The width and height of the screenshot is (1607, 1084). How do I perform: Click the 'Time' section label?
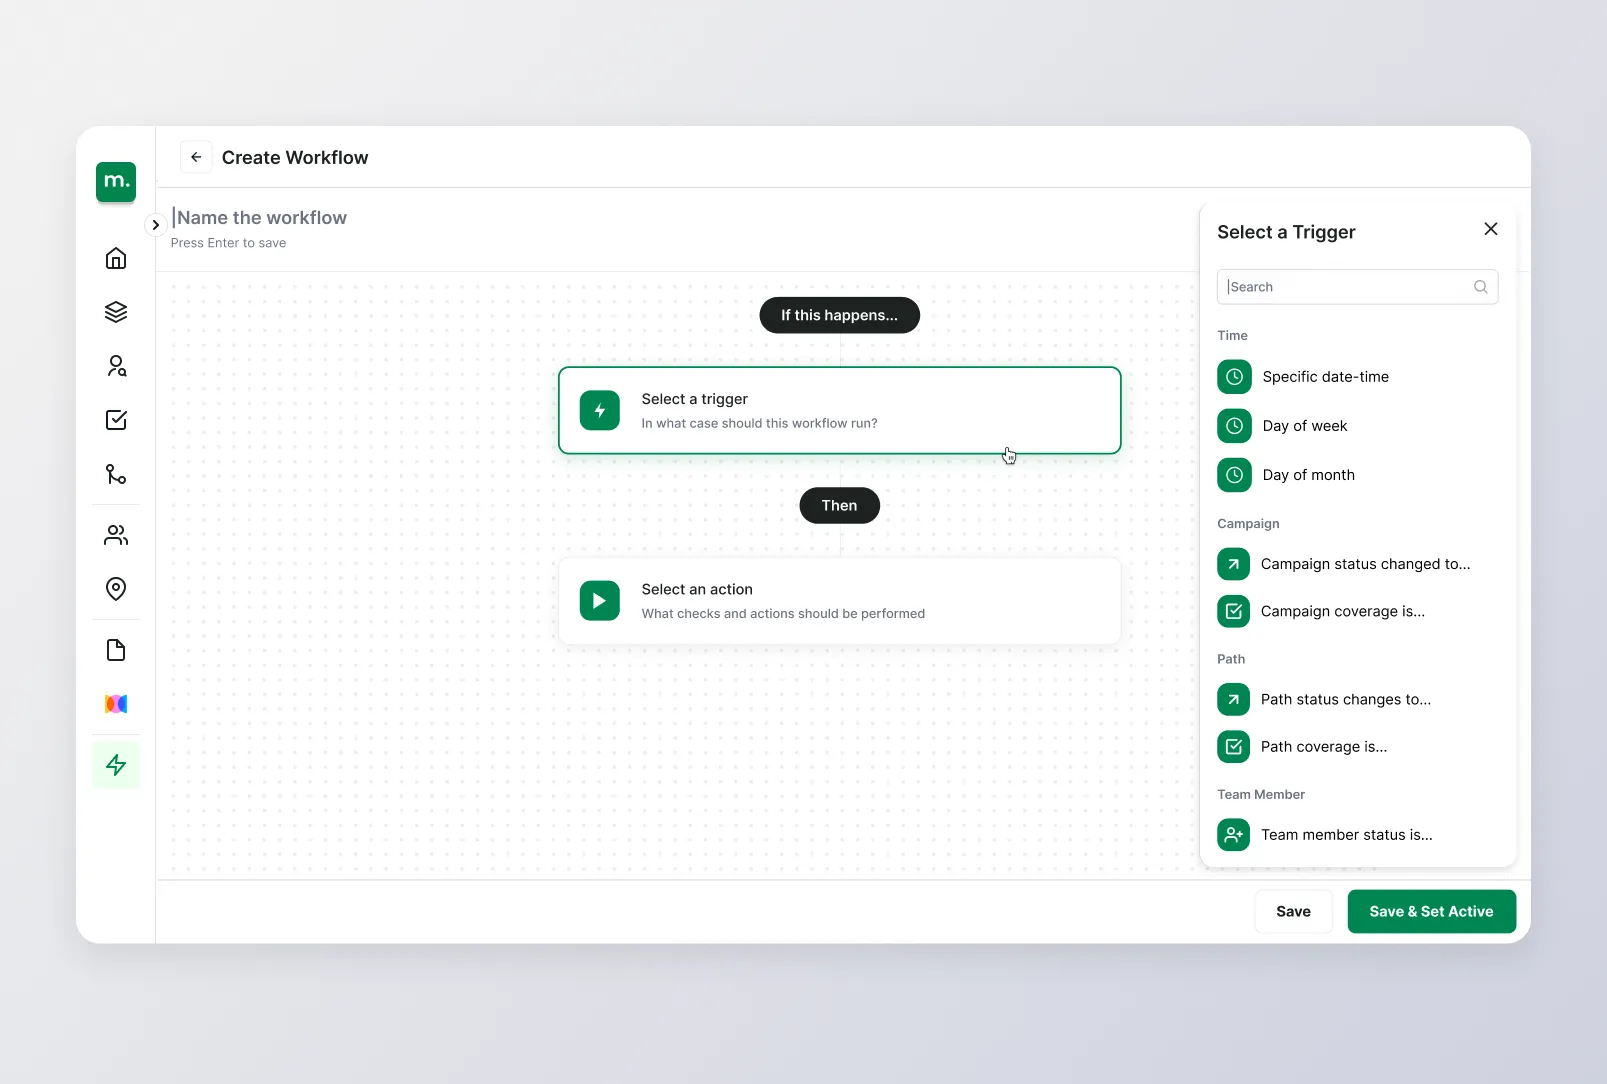coord(1232,335)
